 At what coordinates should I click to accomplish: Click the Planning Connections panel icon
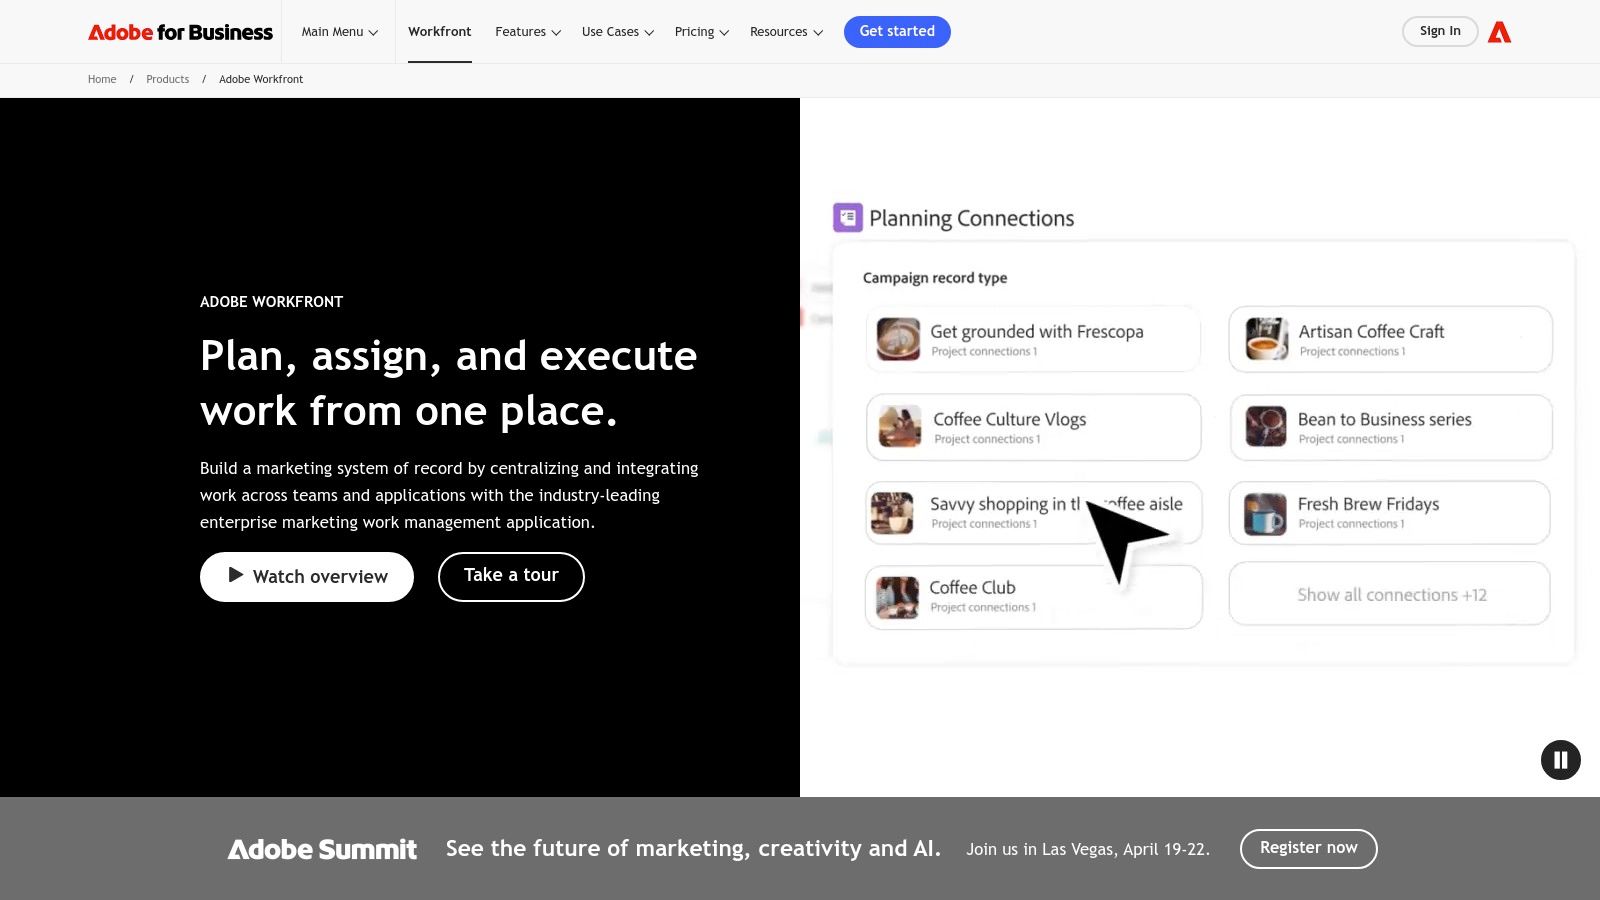pyautogui.click(x=848, y=217)
